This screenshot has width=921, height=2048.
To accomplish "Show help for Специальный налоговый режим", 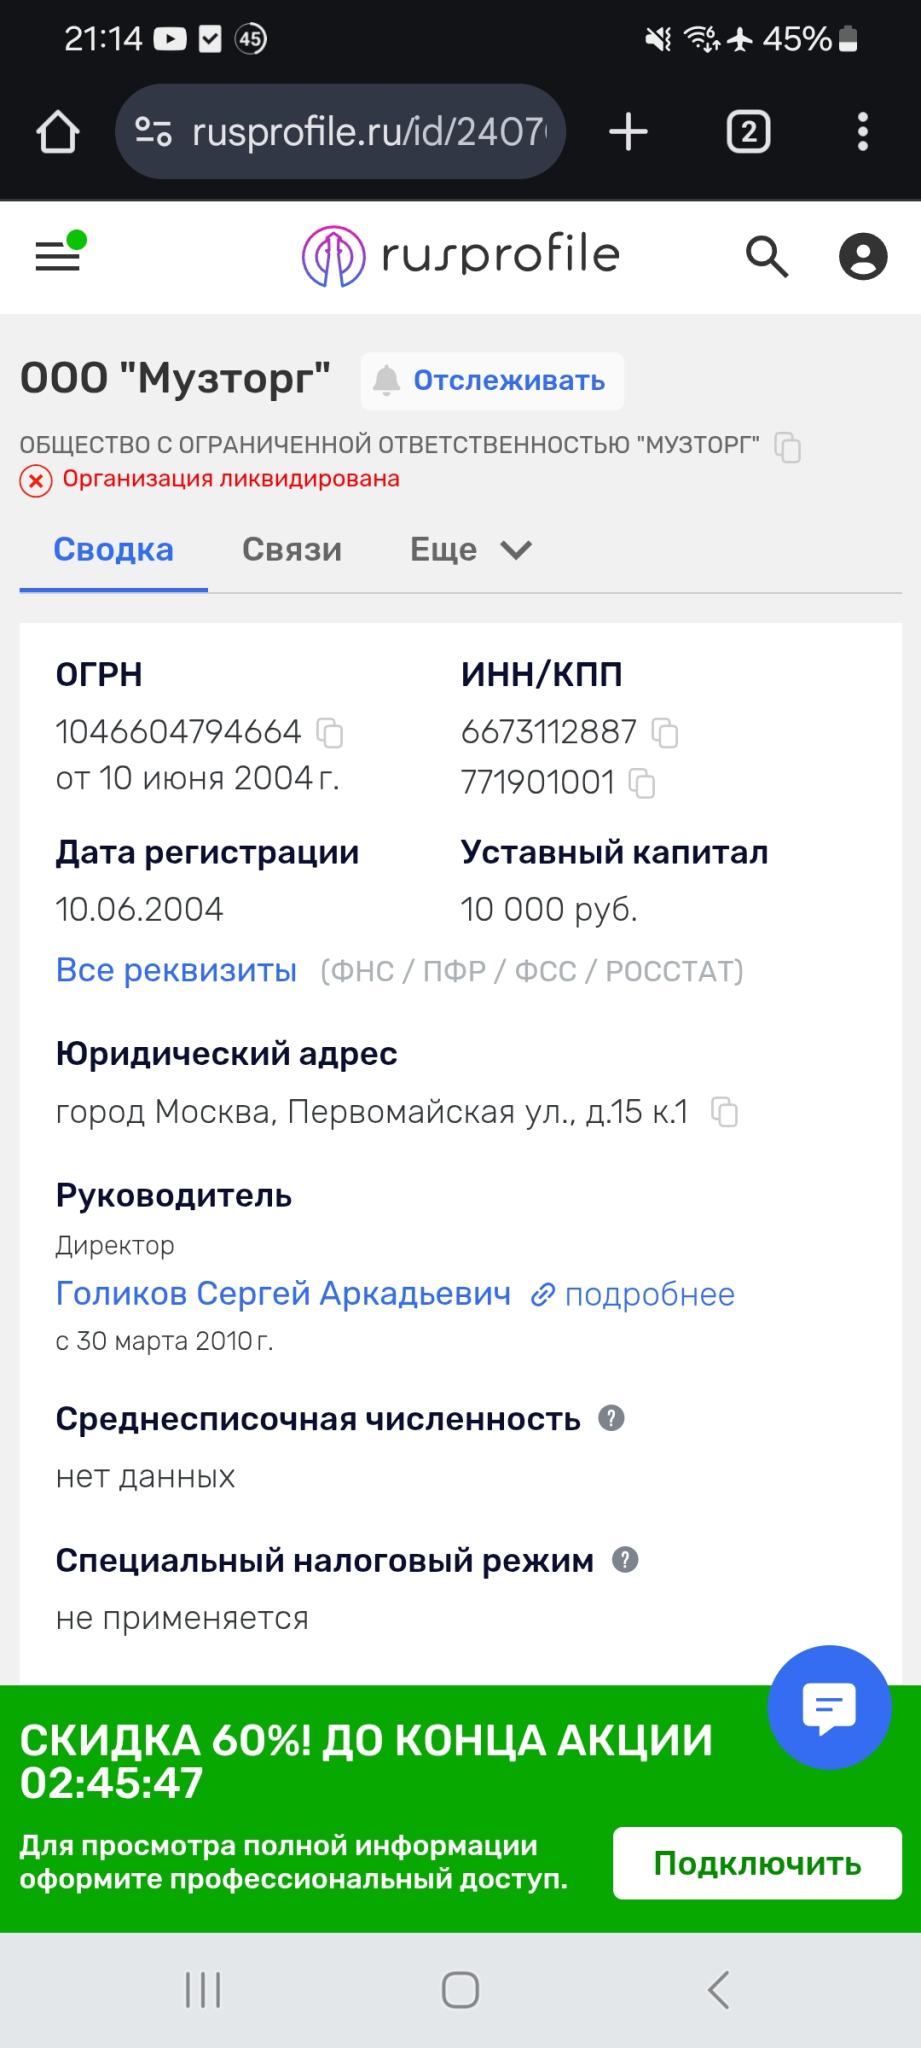I will point(625,1560).
